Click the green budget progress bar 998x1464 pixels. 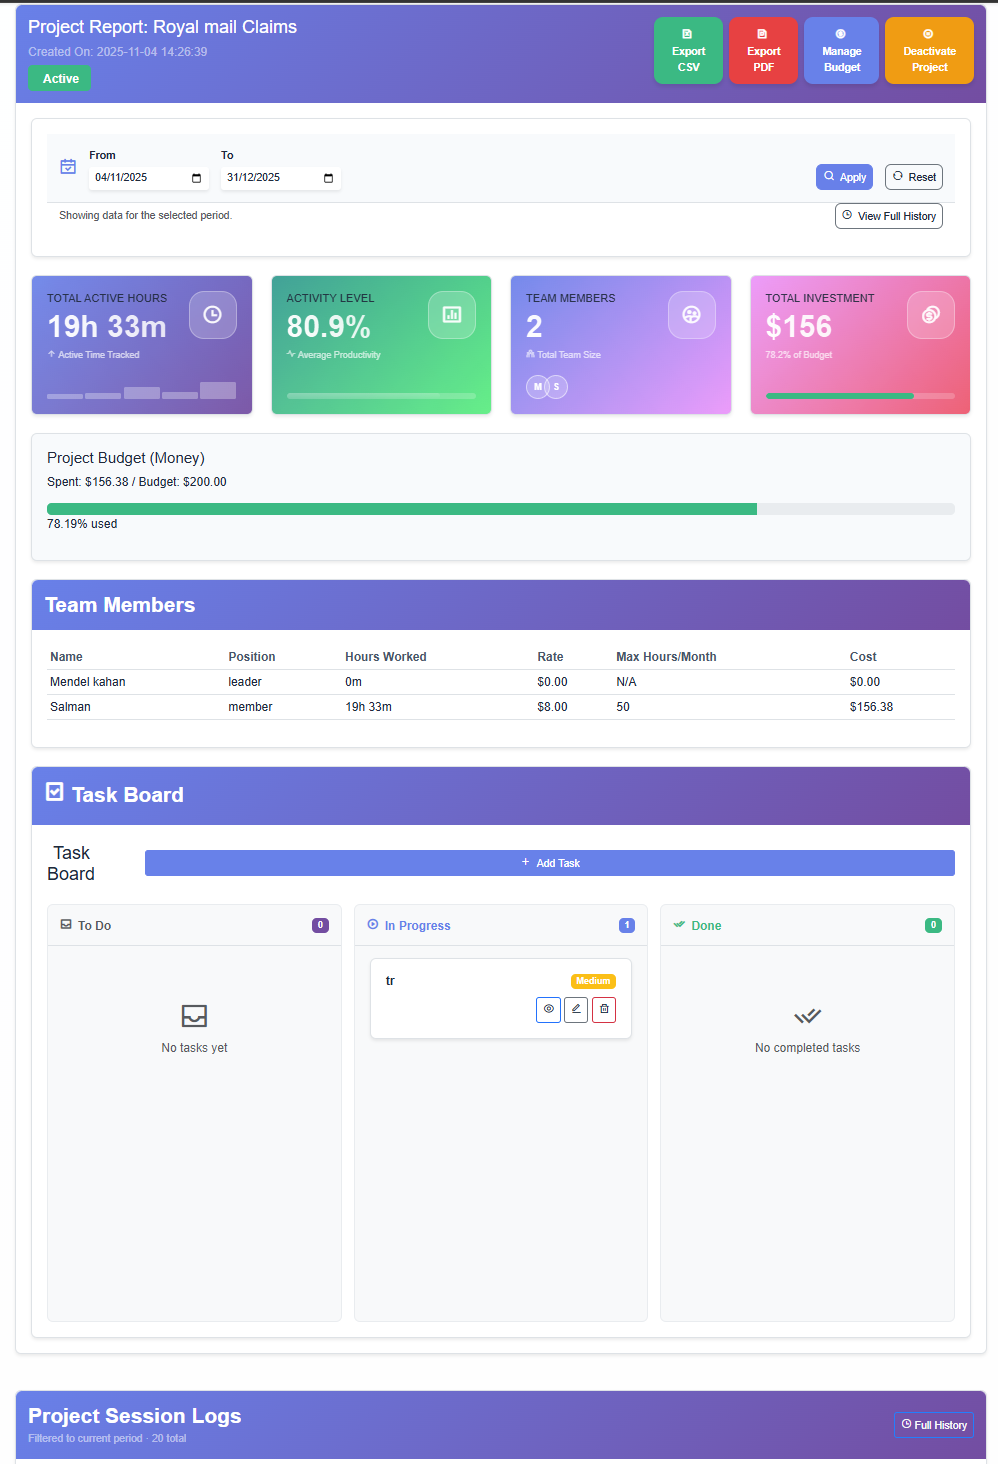click(400, 508)
